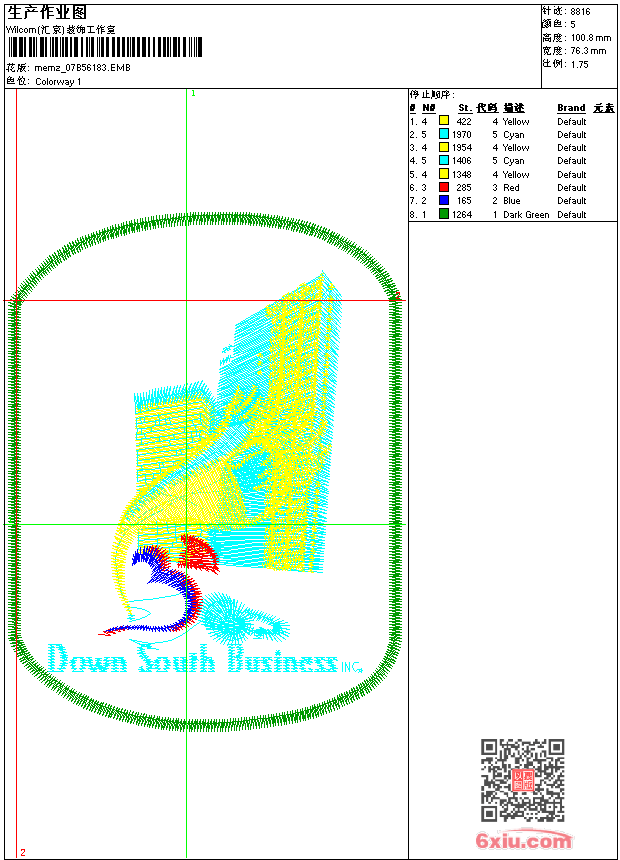Click the St. column header

tap(465, 108)
